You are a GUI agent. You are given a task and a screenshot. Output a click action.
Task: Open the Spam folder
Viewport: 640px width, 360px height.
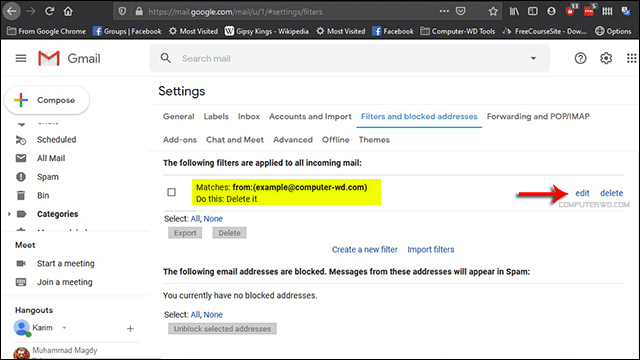(47, 177)
